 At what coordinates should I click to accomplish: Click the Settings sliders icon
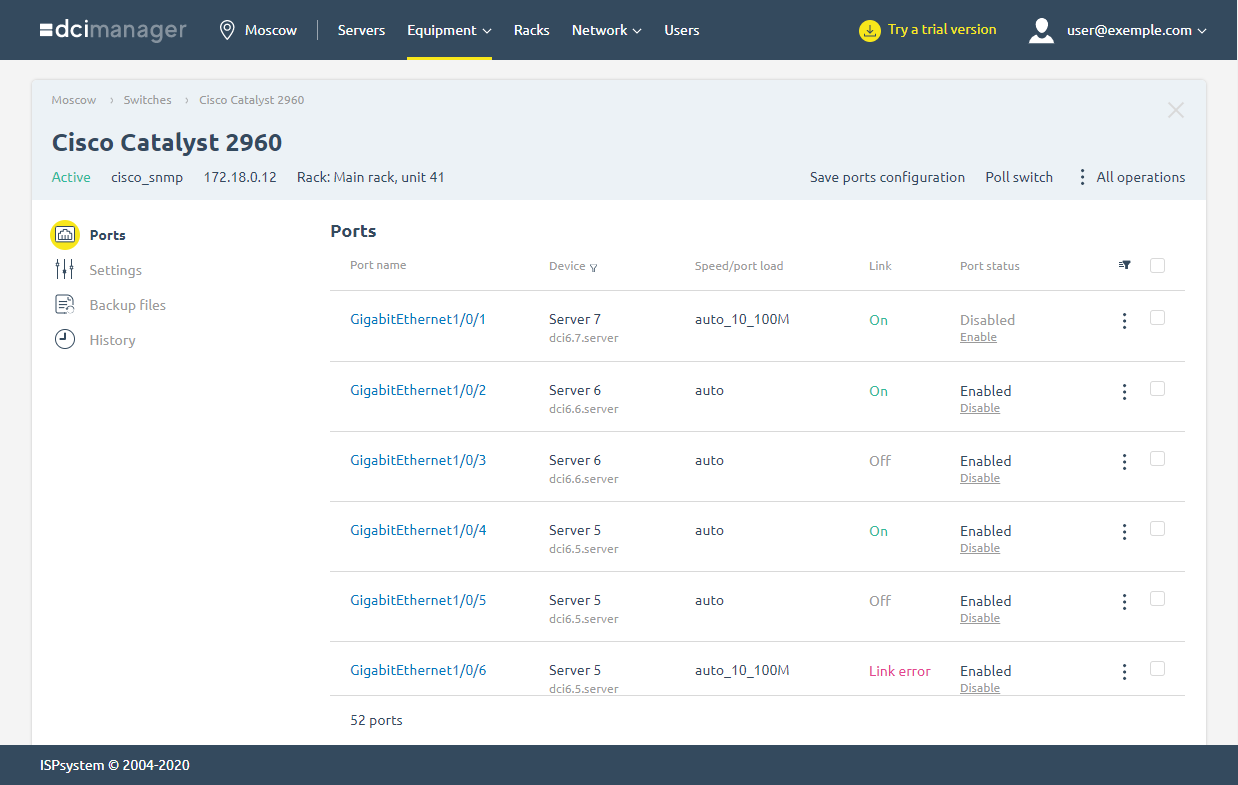pyautogui.click(x=65, y=270)
